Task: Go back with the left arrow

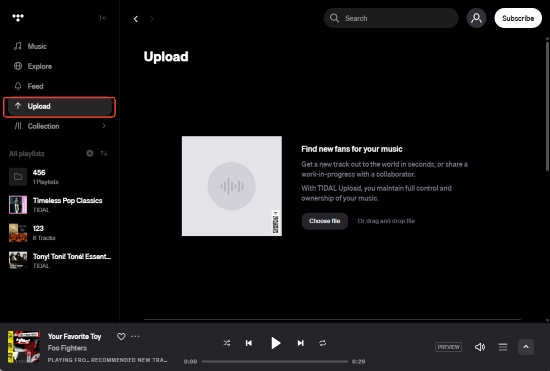Action: 136,19
